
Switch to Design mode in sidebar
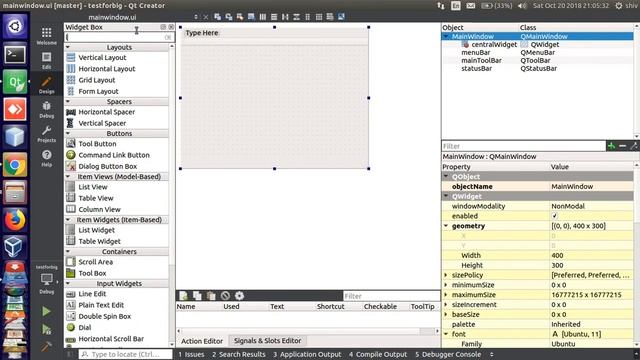(47, 85)
